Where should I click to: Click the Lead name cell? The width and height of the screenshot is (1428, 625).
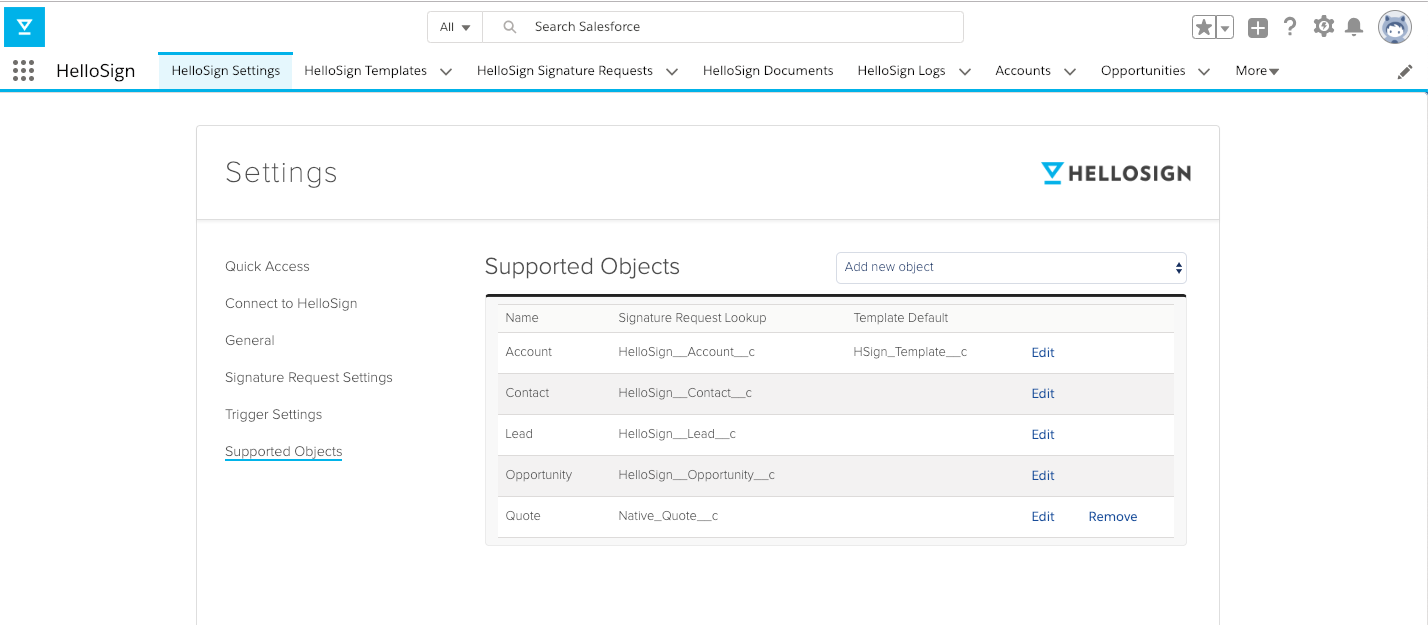coord(519,434)
